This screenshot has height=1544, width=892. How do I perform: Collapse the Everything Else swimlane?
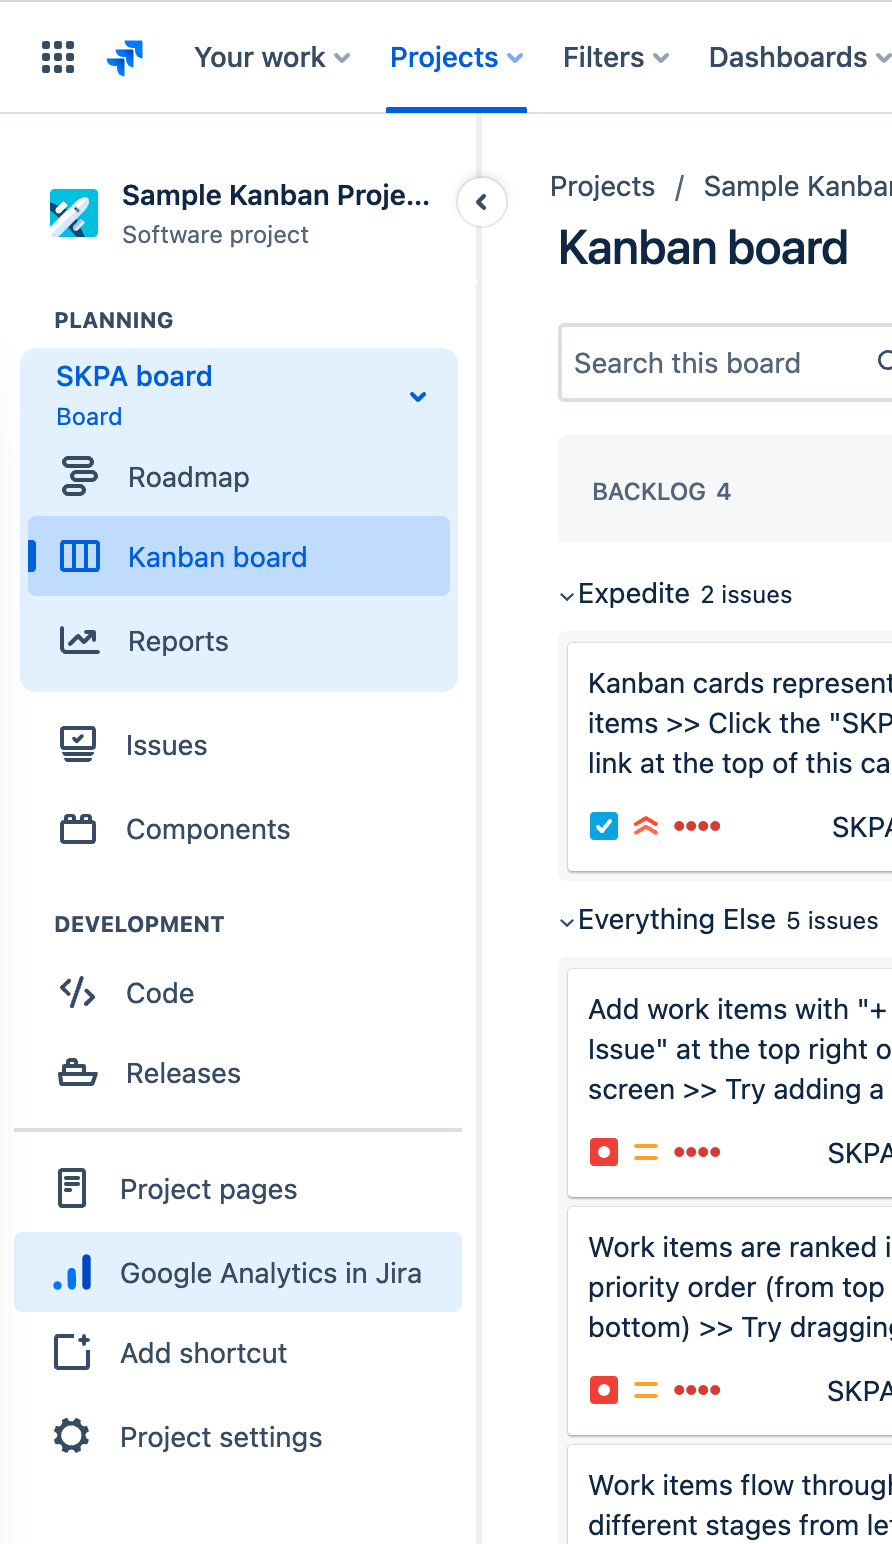coord(567,922)
